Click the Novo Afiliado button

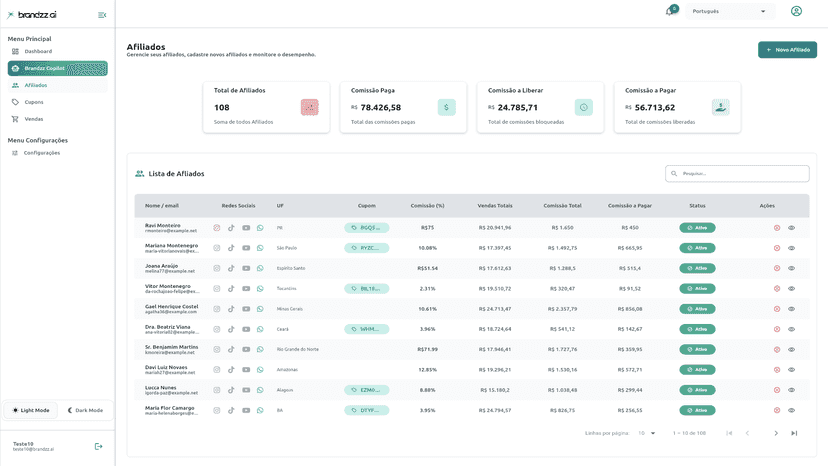[787, 50]
